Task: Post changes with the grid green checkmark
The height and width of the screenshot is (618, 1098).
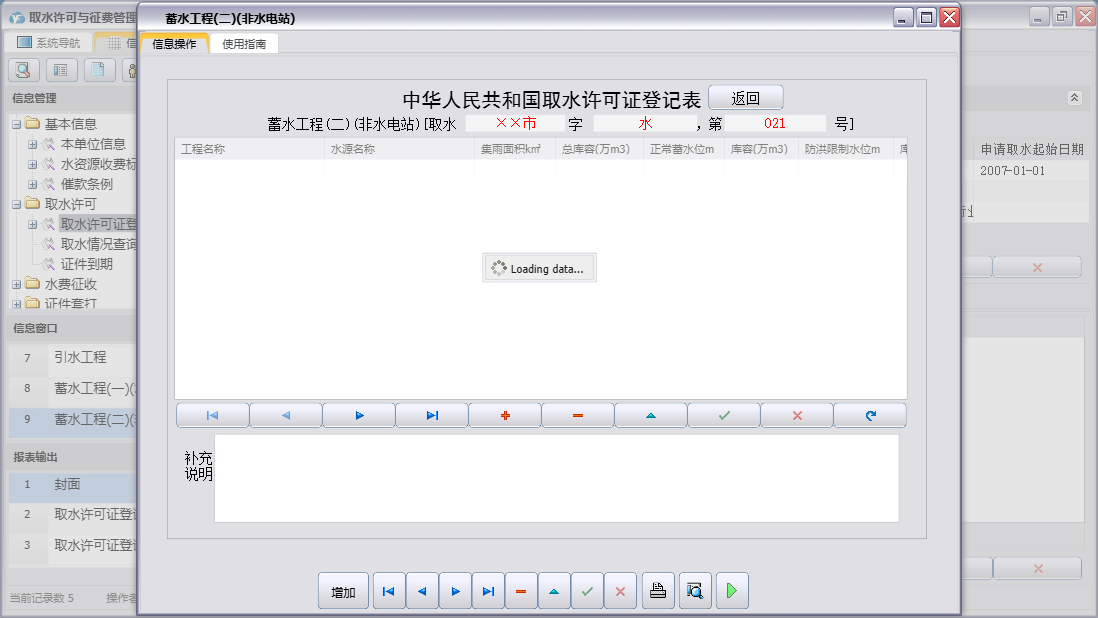Action: tap(724, 415)
